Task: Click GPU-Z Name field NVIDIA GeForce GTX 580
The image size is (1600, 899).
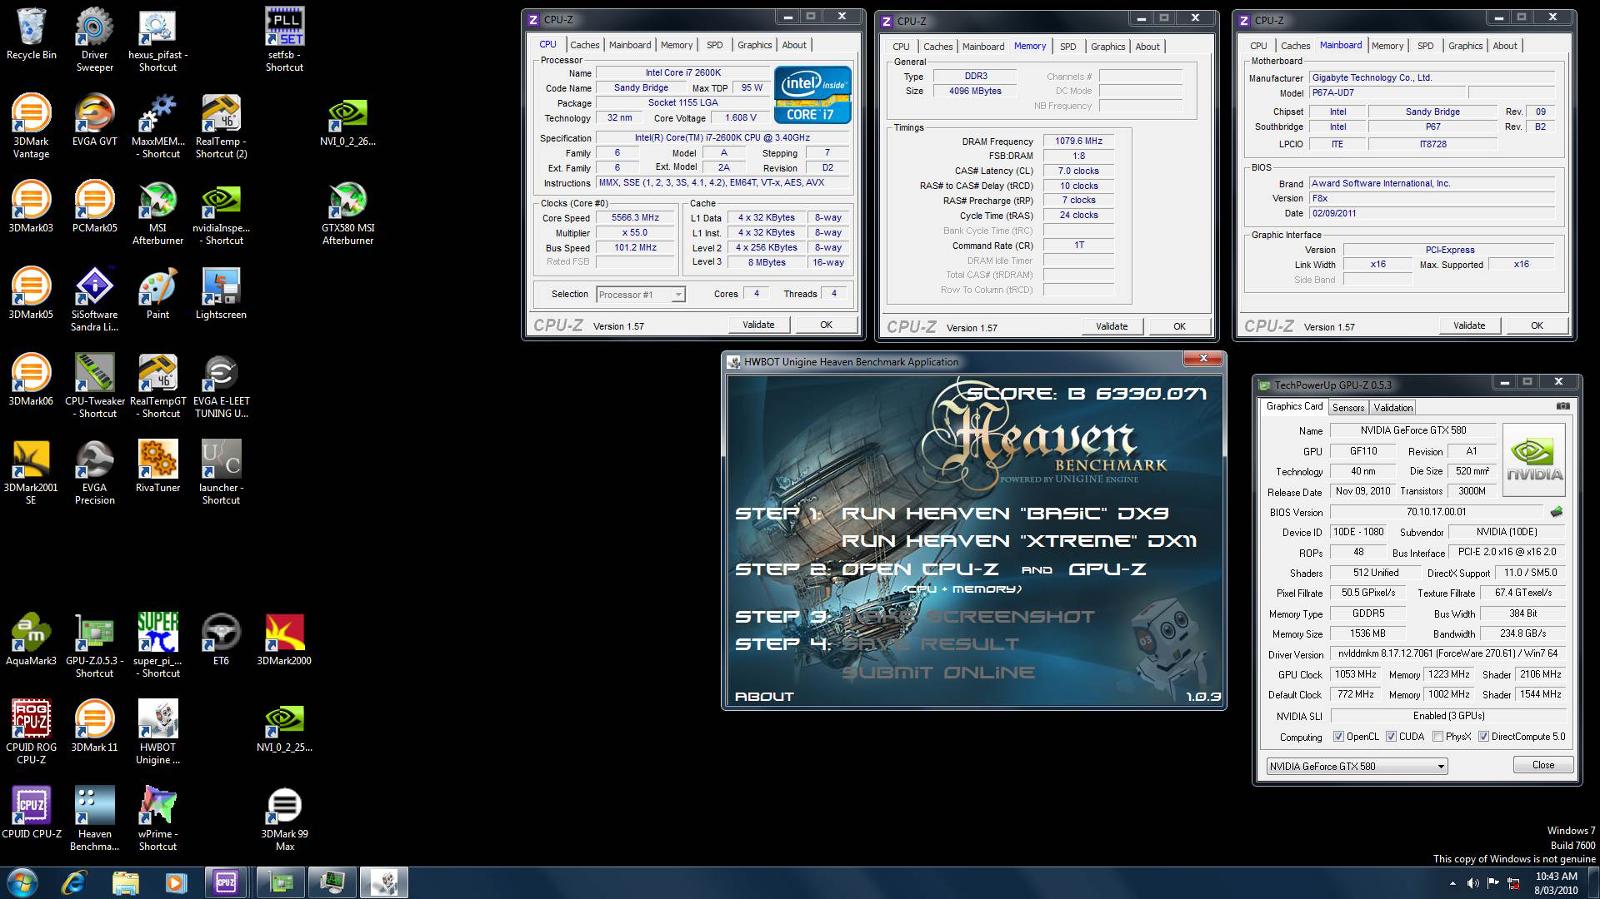Action: 1412,431
